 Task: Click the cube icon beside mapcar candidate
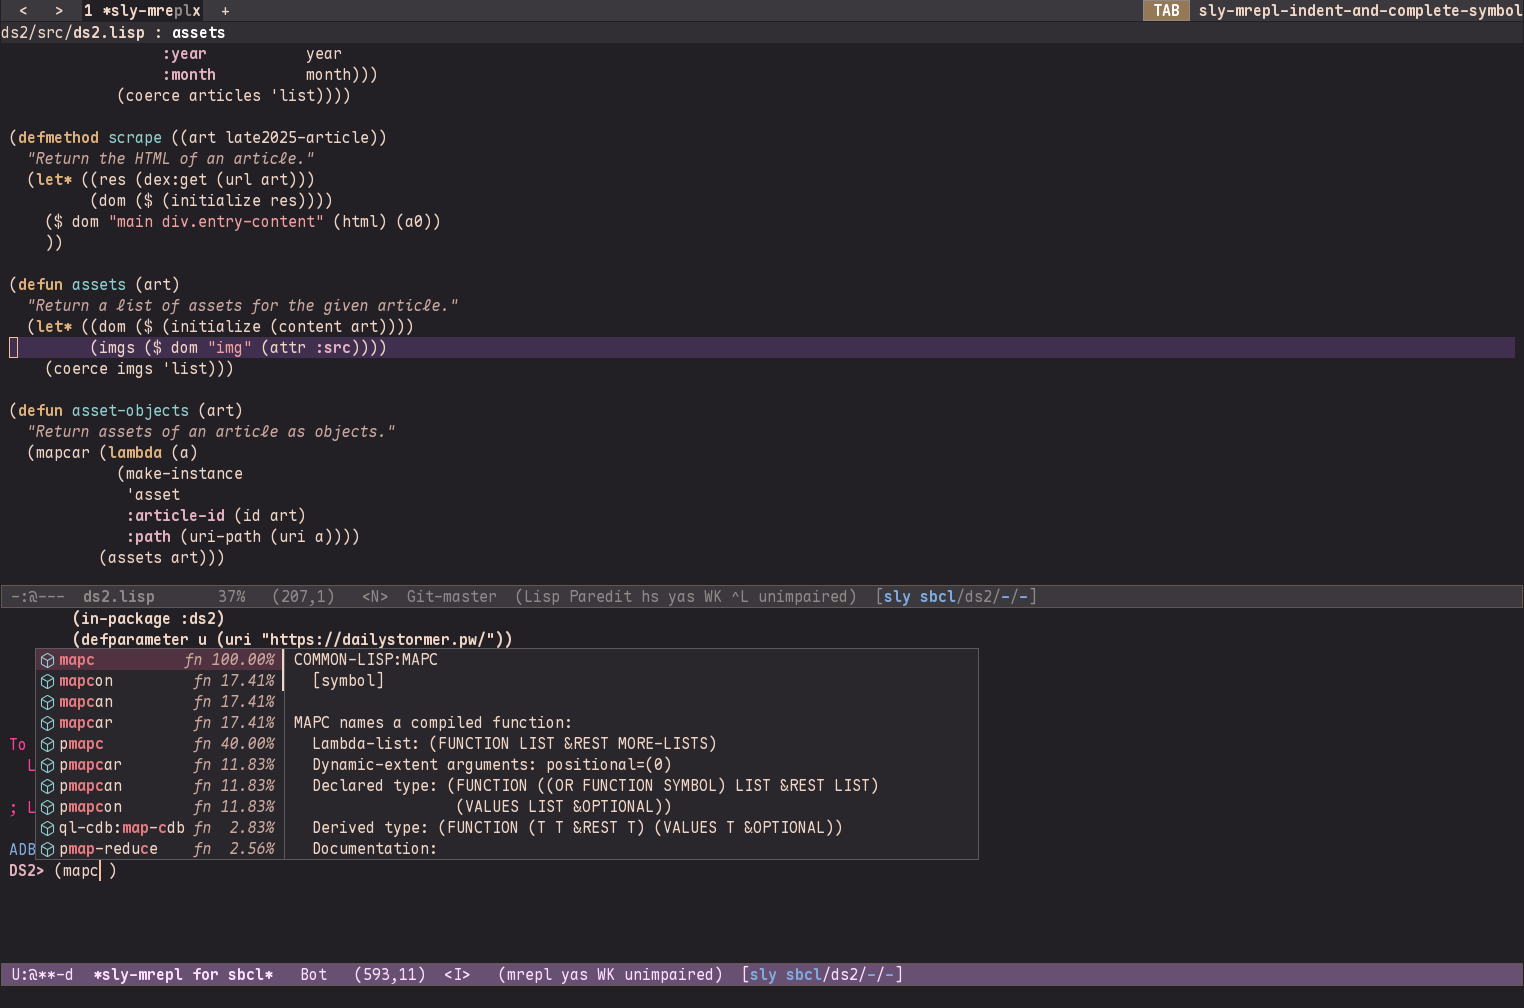point(47,723)
